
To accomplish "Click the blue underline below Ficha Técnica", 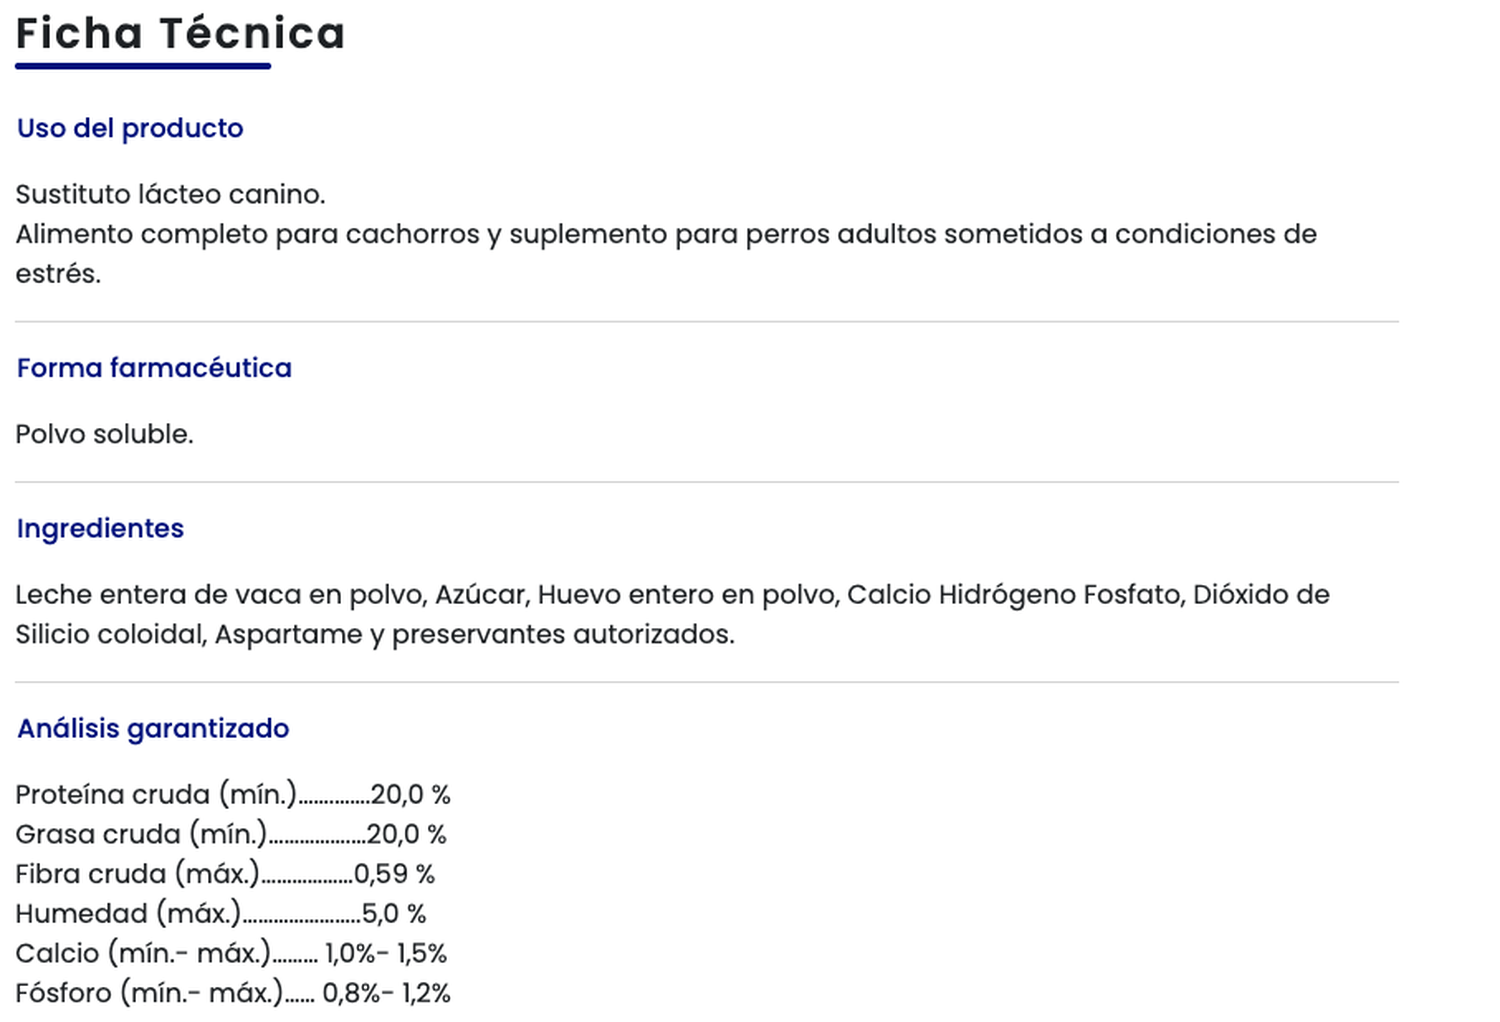I will [142, 66].
